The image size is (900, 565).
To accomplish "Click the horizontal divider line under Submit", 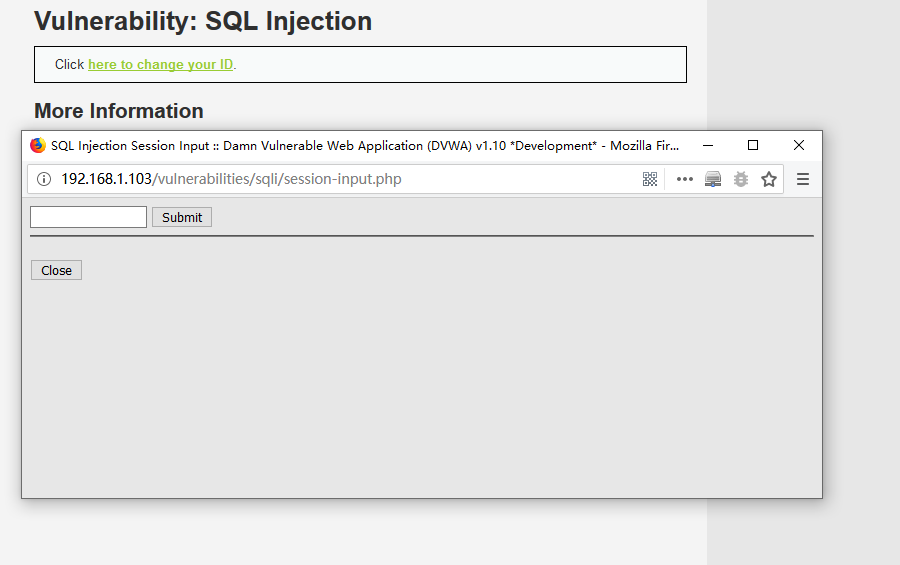I will [422, 236].
